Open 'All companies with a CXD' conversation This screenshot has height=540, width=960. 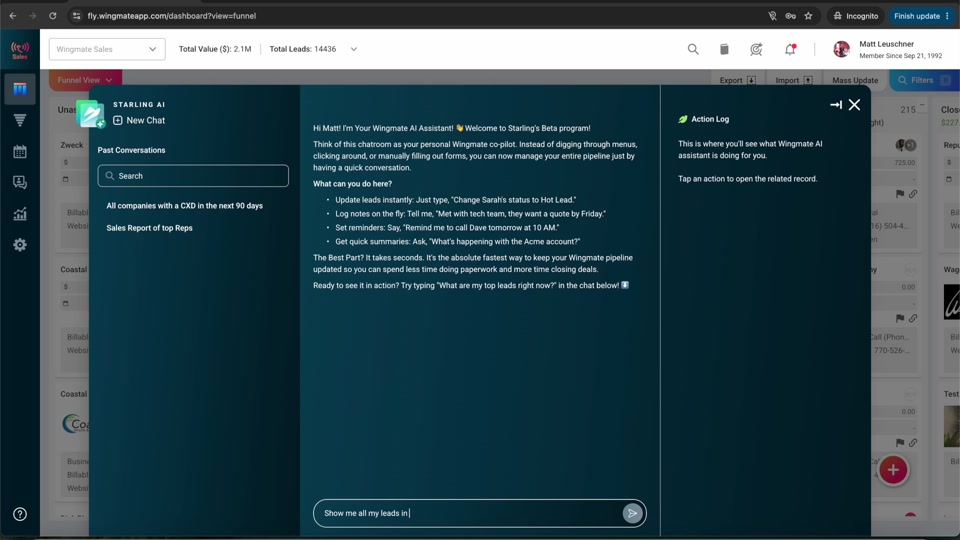coord(184,206)
